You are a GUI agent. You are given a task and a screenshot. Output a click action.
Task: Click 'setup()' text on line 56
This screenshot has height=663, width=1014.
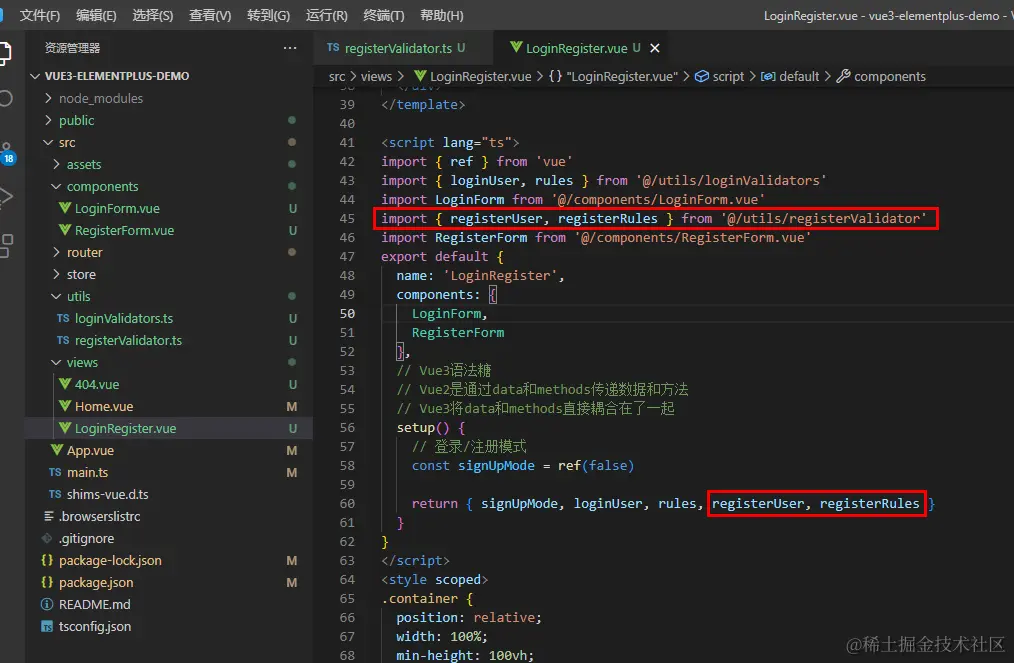tap(423, 428)
